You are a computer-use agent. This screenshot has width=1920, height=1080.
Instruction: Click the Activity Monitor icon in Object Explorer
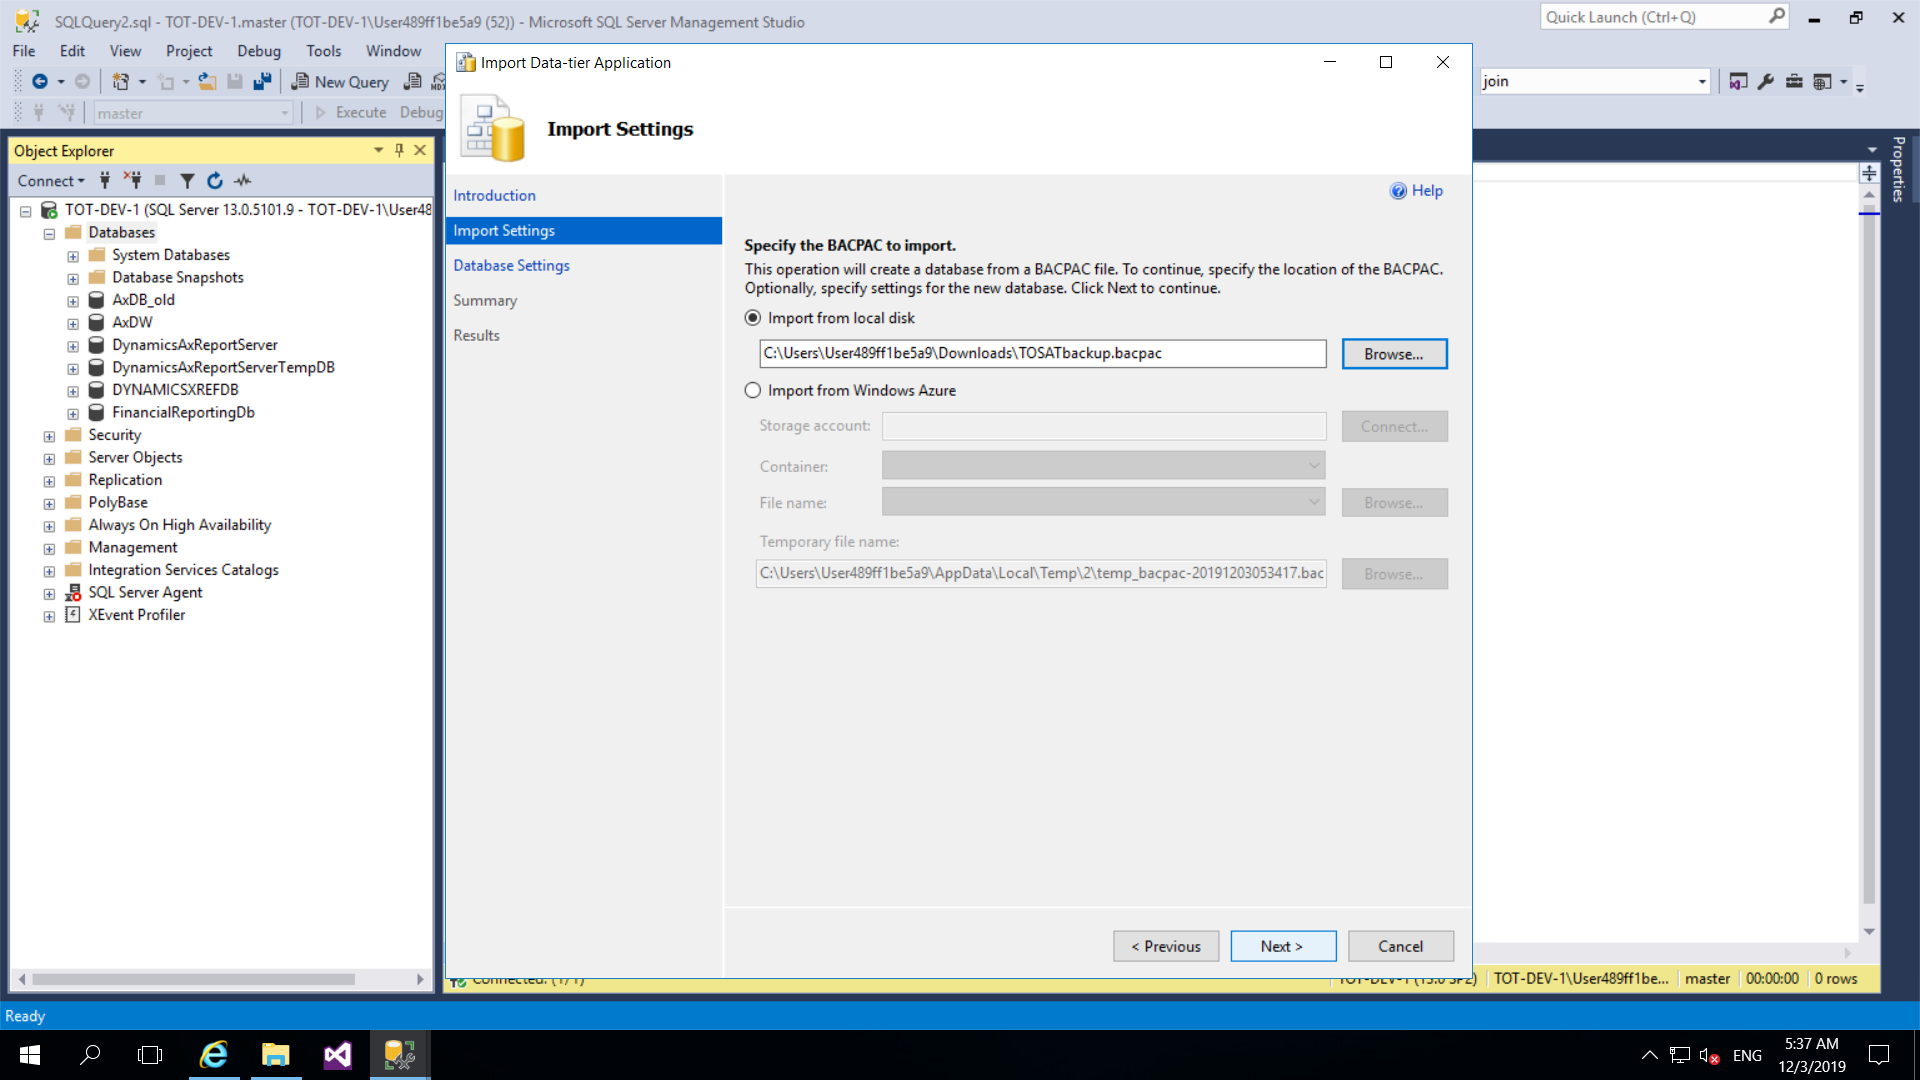[x=243, y=181]
